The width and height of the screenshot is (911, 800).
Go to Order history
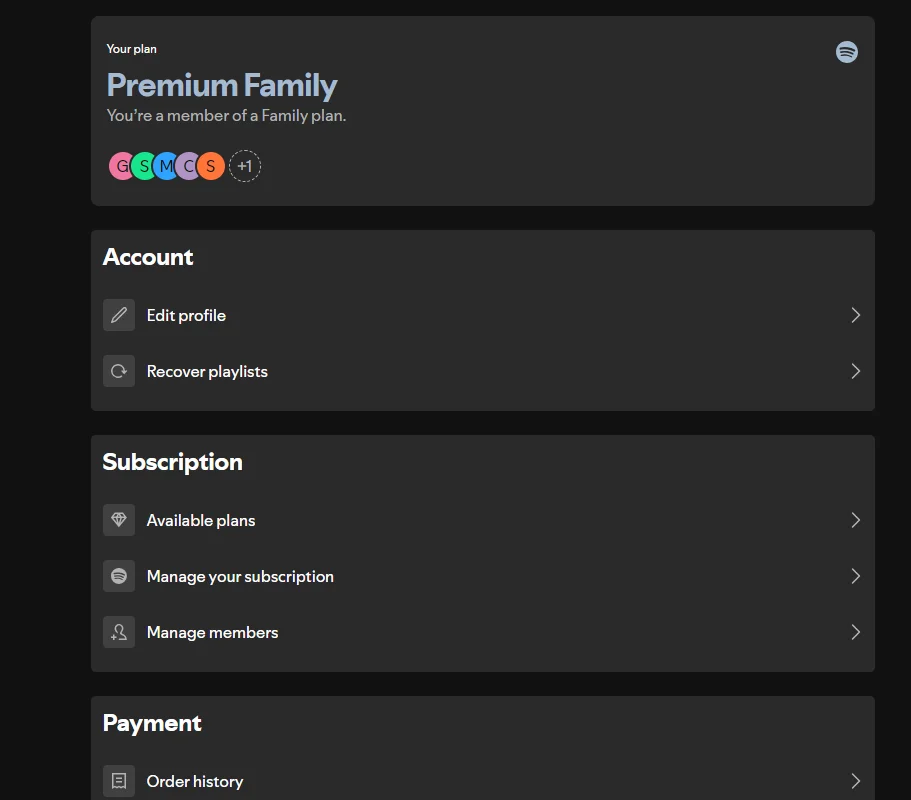[x=482, y=781]
